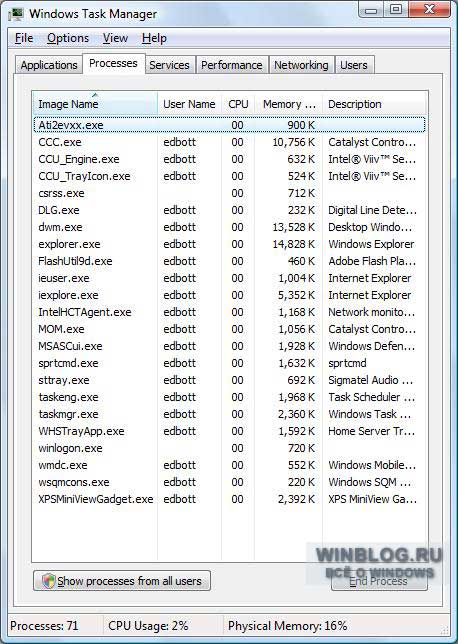Select the sttray.exe process

(229, 380)
